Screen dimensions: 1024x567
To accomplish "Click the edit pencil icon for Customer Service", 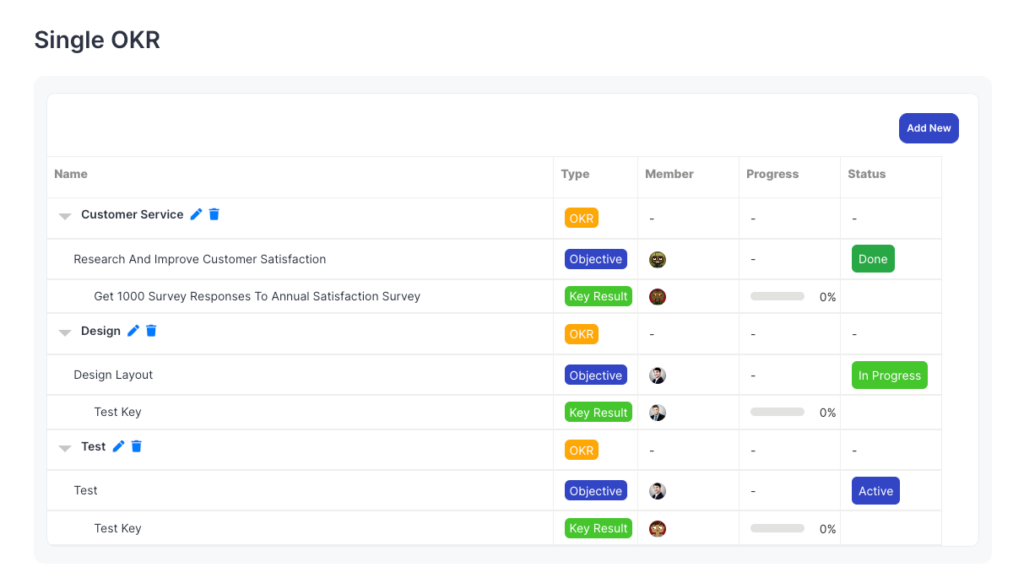I will [x=196, y=214].
